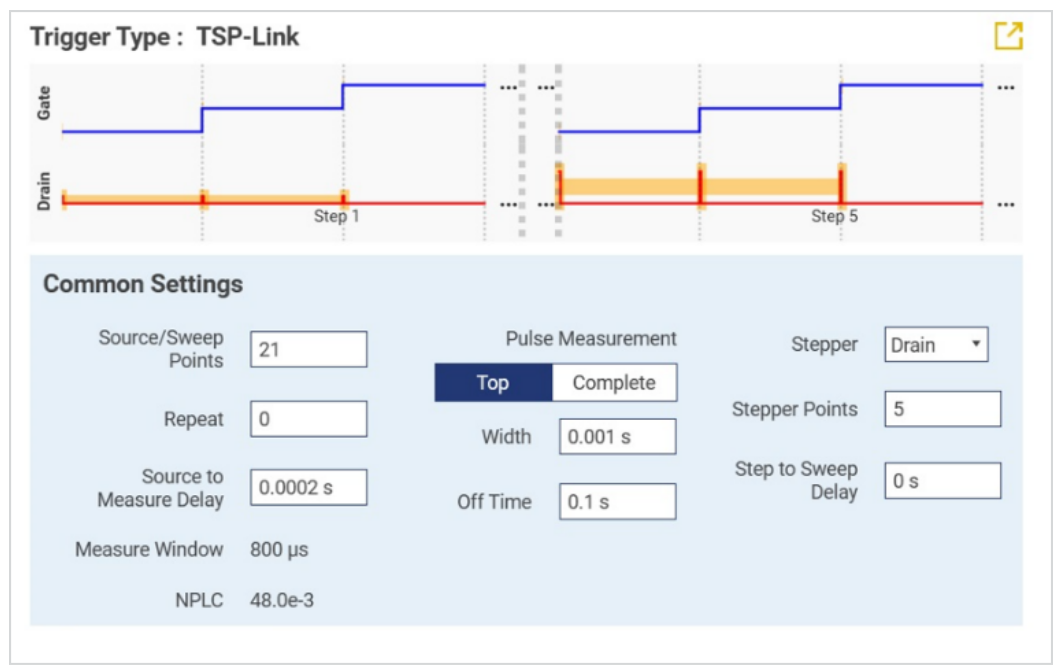The height and width of the screenshot is (670, 1063).
Task: Switch pulse measurement to Complete
Action: (614, 383)
